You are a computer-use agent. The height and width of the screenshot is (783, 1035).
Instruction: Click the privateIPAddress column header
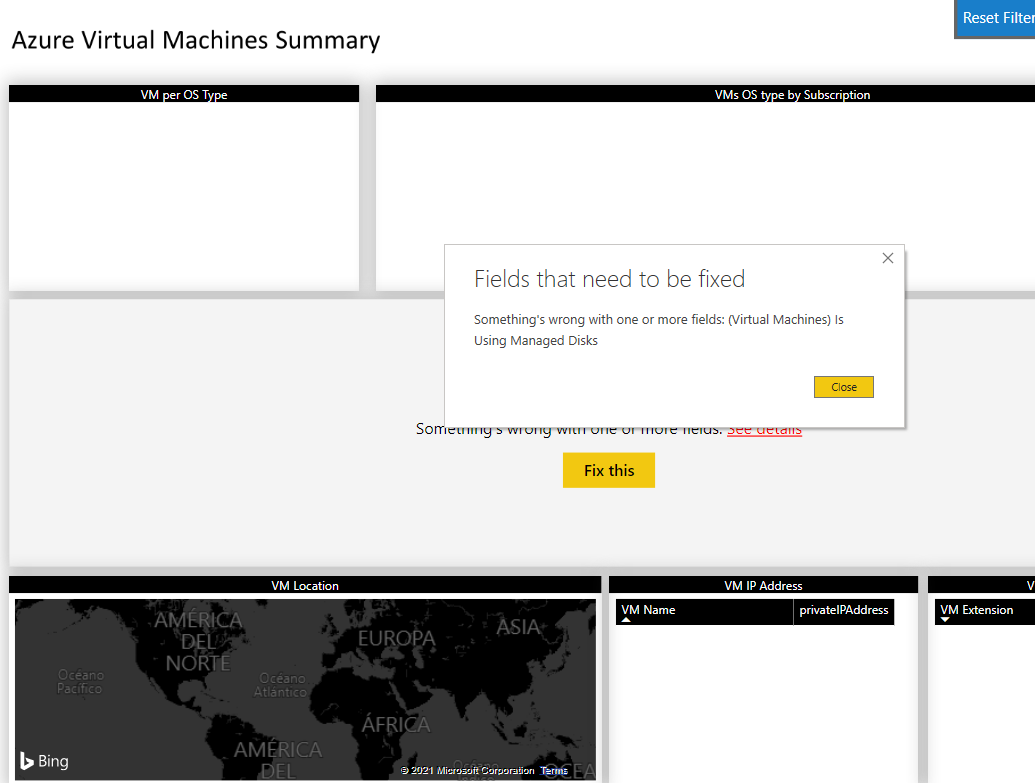tap(844, 611)
